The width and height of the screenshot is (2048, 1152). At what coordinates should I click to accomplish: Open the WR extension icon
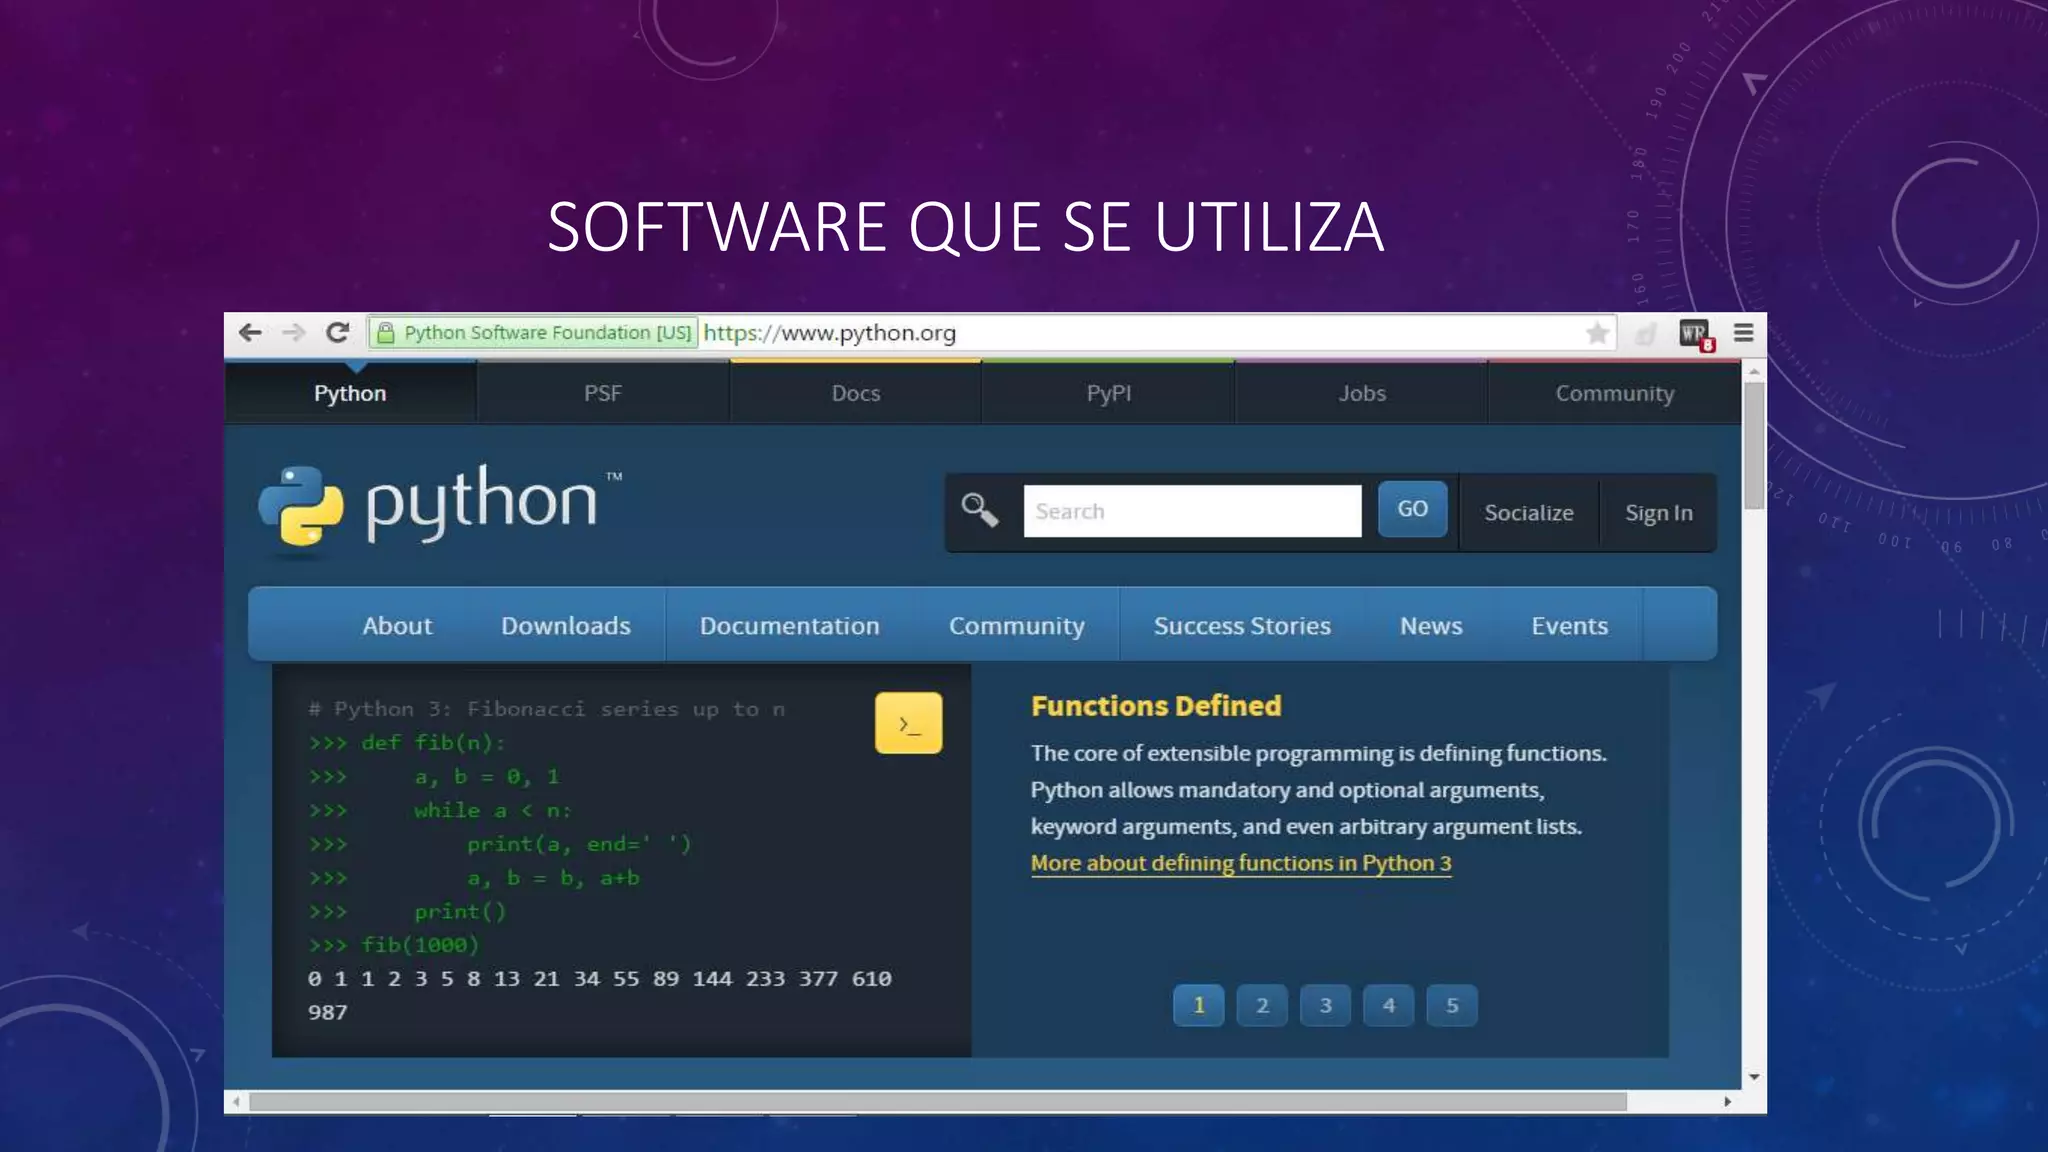[1696, 334]
